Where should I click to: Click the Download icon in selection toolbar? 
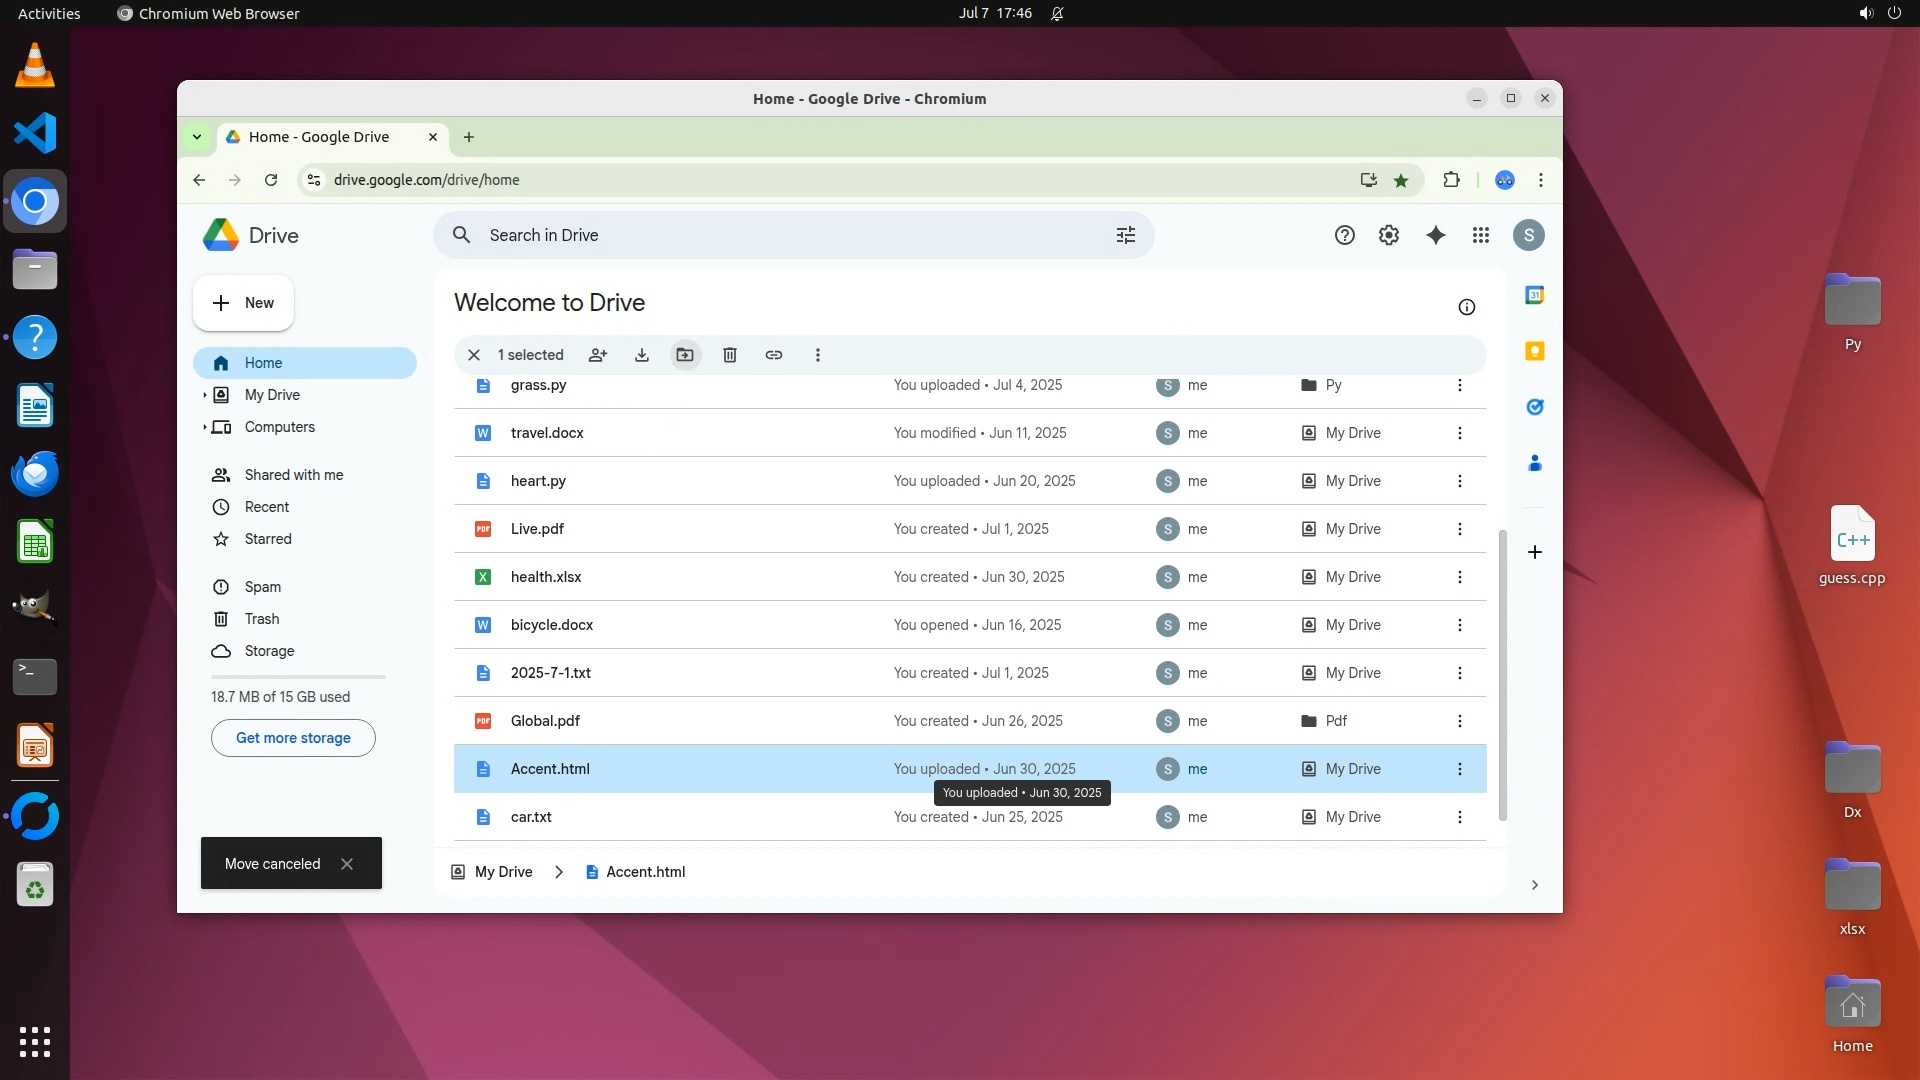pyautogui.click(x=642, y=355)
